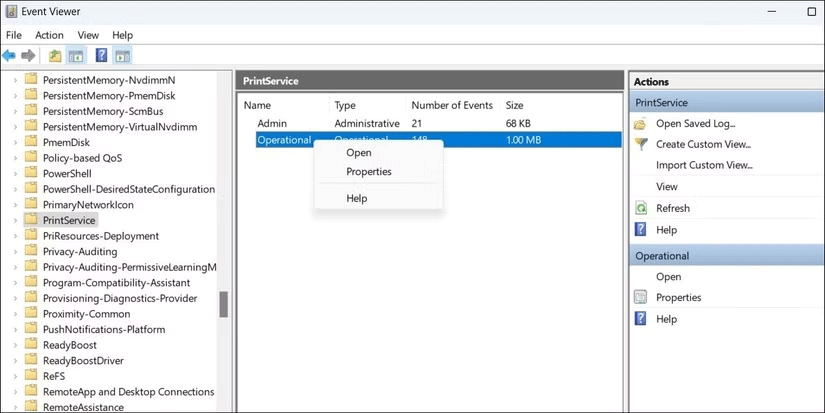The height and width of the screenshot is (413, 825).
Task: Select Open in the context menu
Action: tap(358, 153)
